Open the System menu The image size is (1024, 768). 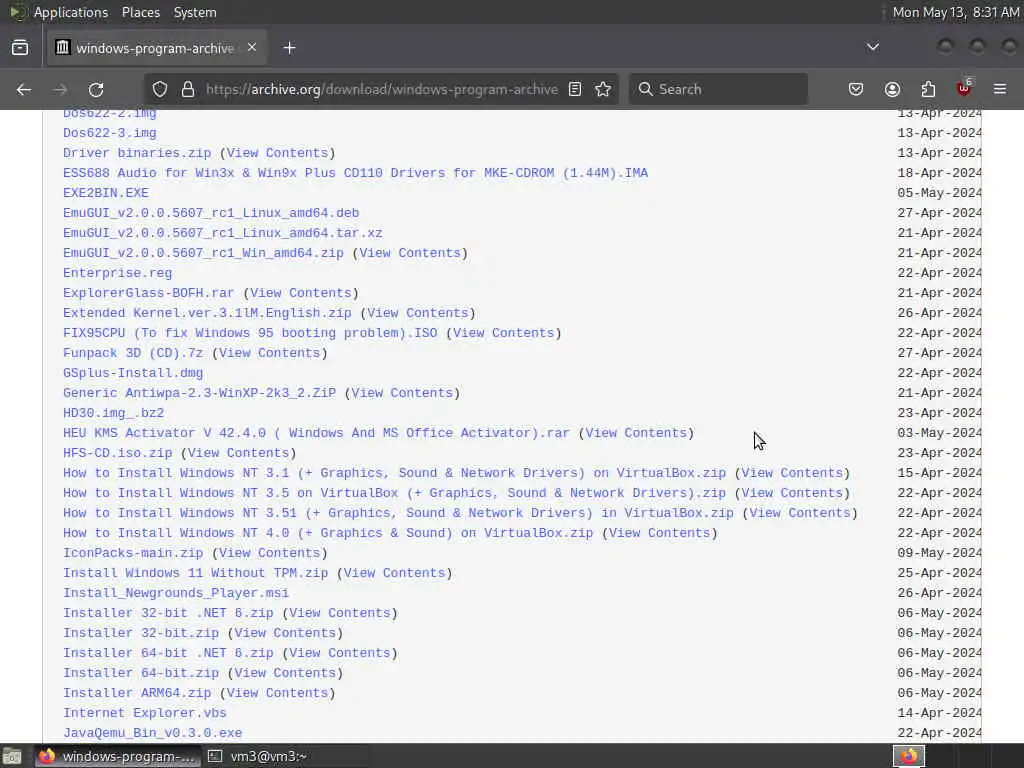tap(195, 12)
